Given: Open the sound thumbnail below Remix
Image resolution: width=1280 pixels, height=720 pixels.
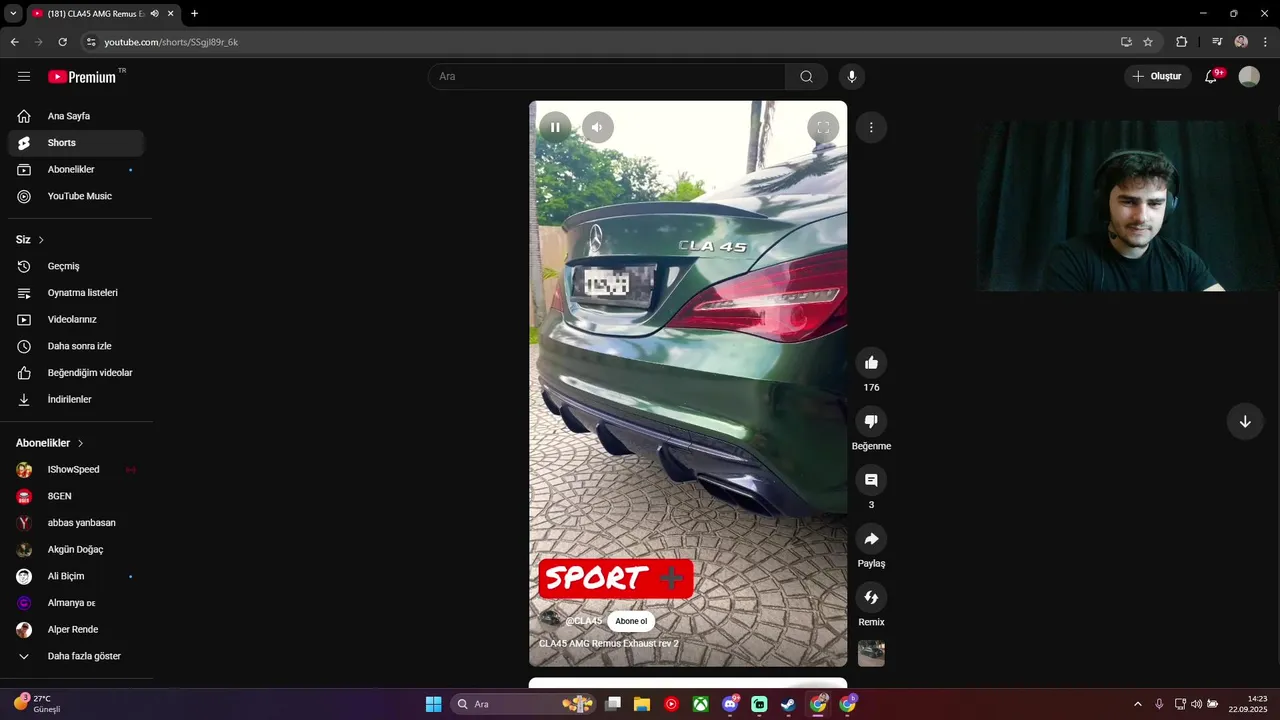Looking at the screenshot, I should pyautogui.click(x=871, y=654).
